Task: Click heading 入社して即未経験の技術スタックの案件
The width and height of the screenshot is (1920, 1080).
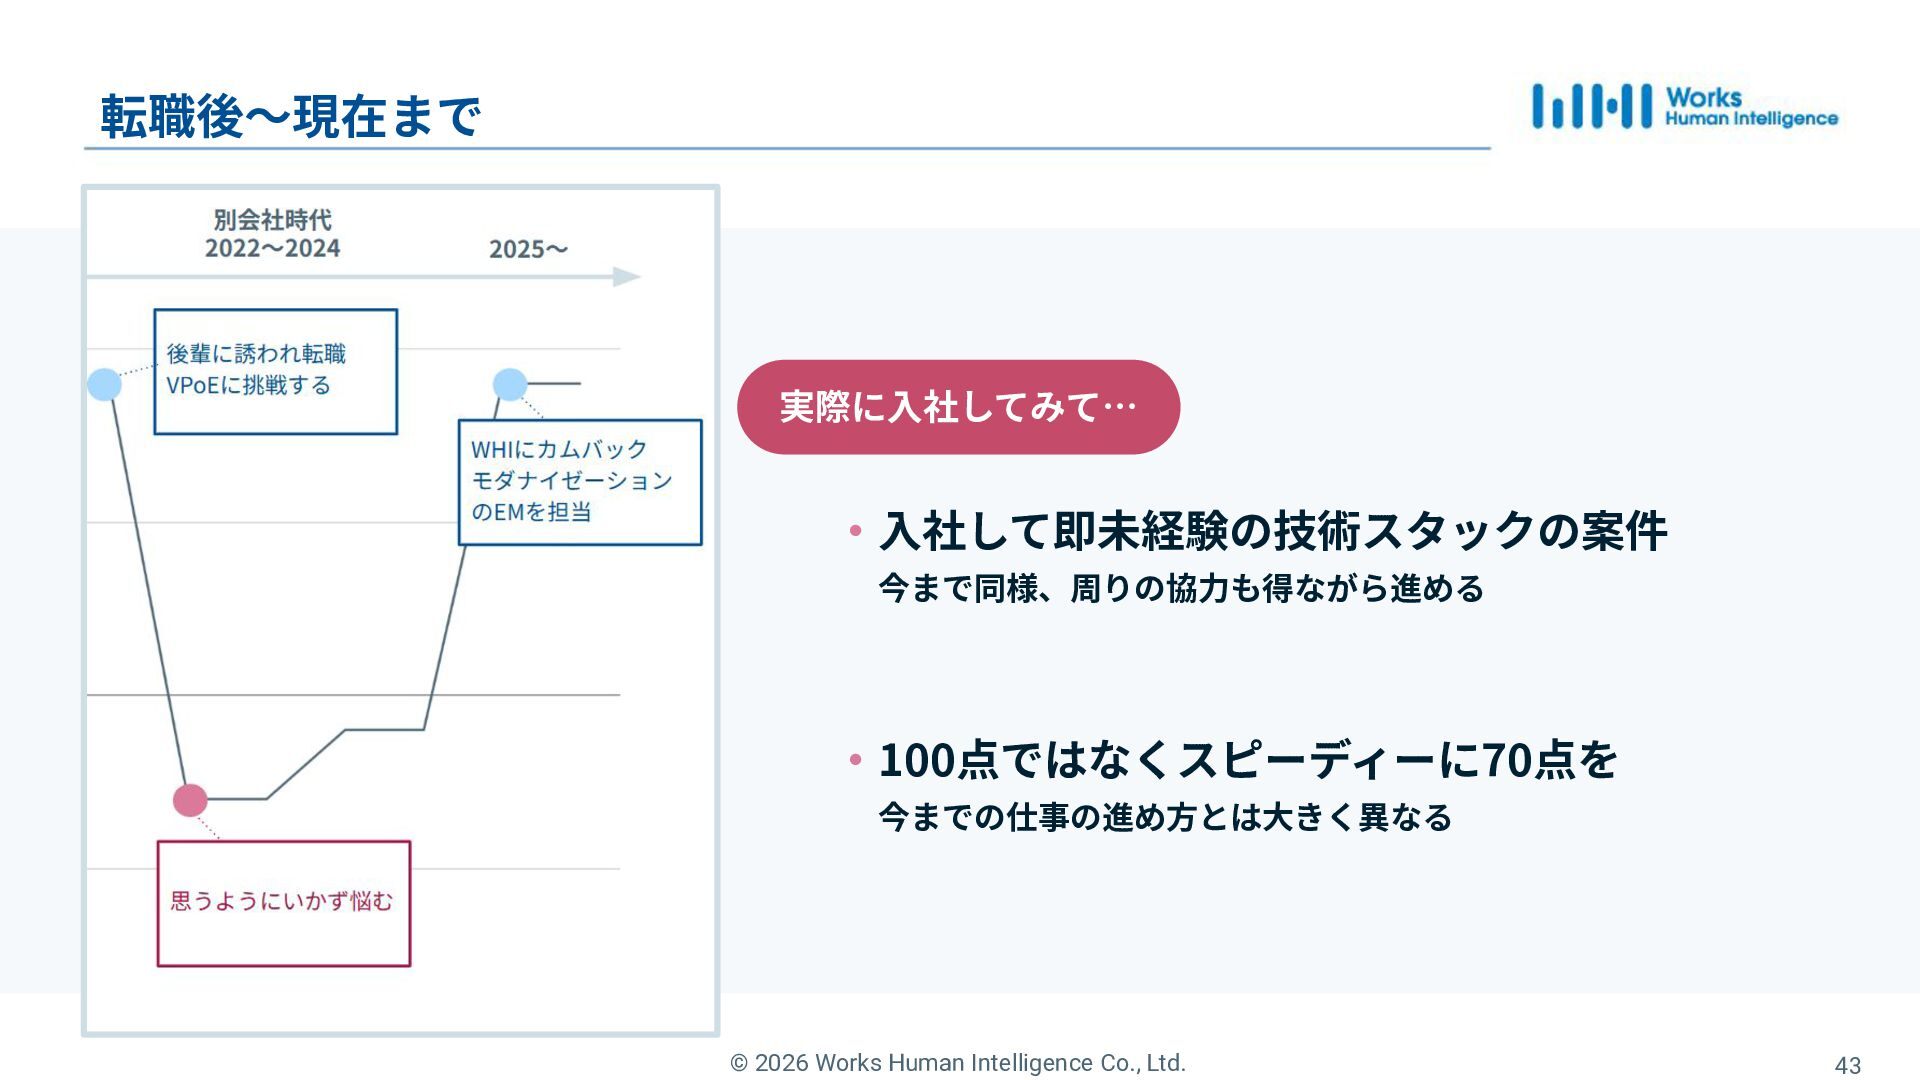Action: coord(1272,531)
